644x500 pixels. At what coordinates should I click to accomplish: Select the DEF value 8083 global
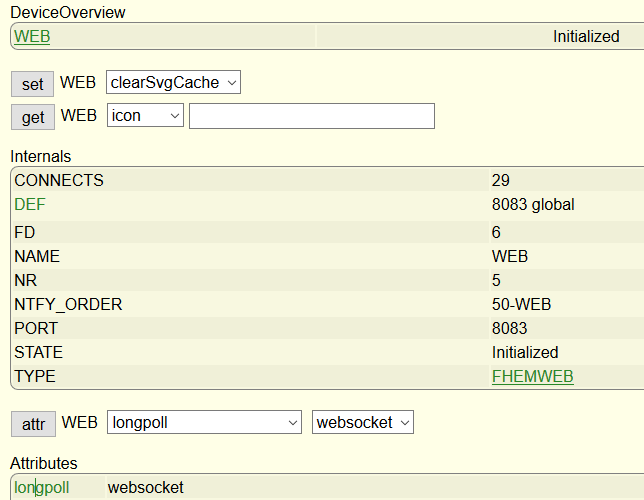(x=533, y=205)
